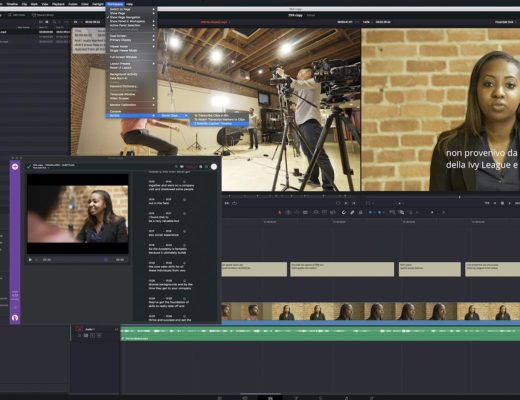Expand the Monitor Calibration submenu
Screen dimensions: 520x400
tap(131, 105)
